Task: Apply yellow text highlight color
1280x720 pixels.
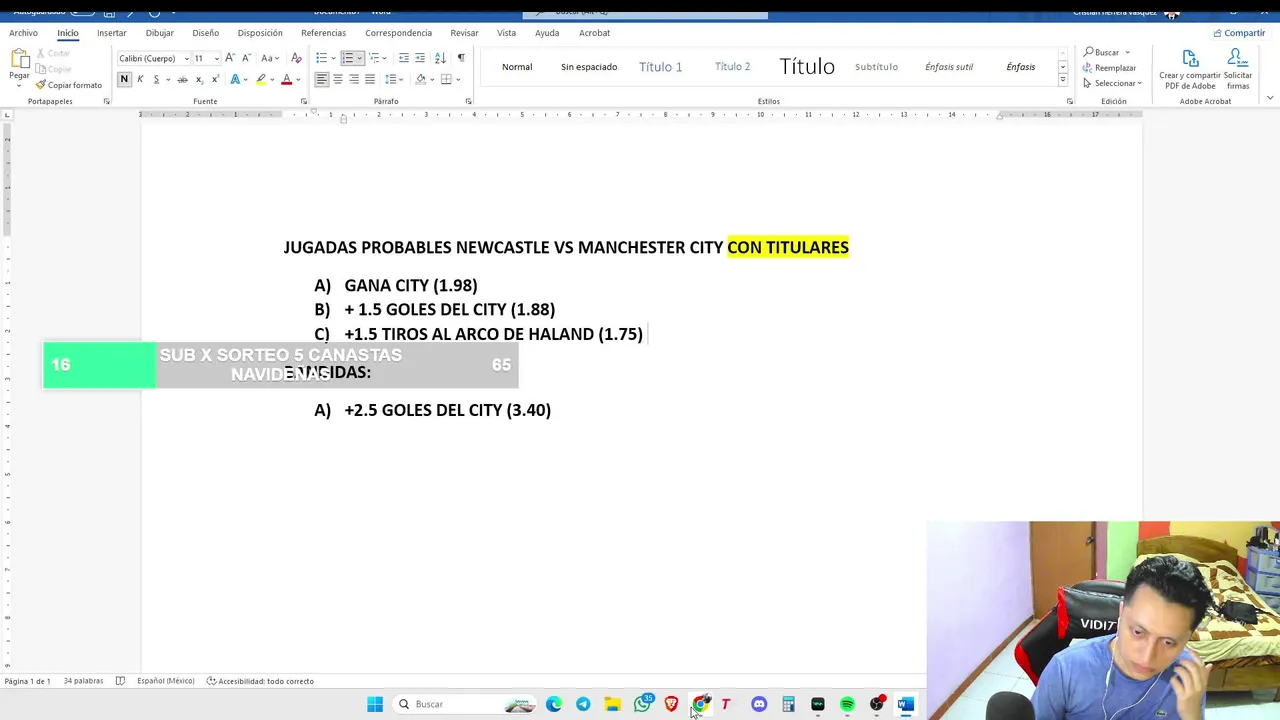Action: click(x=261, y=79)
